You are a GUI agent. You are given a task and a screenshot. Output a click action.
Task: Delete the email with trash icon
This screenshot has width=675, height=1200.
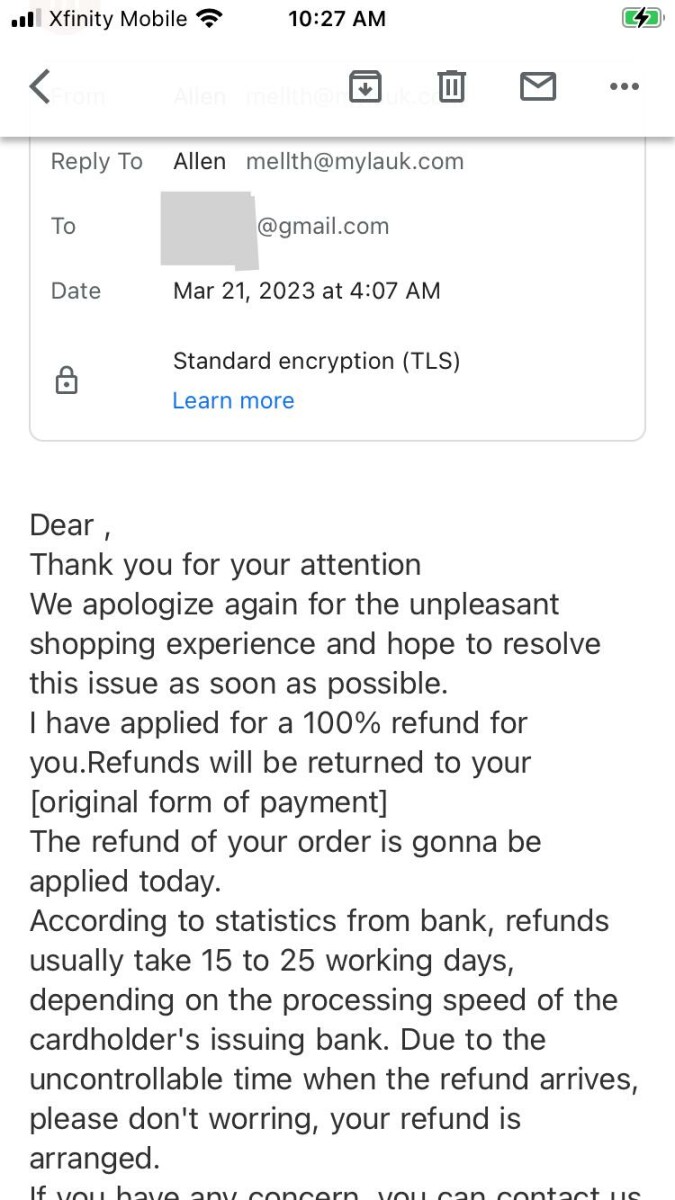coord(452,87)
